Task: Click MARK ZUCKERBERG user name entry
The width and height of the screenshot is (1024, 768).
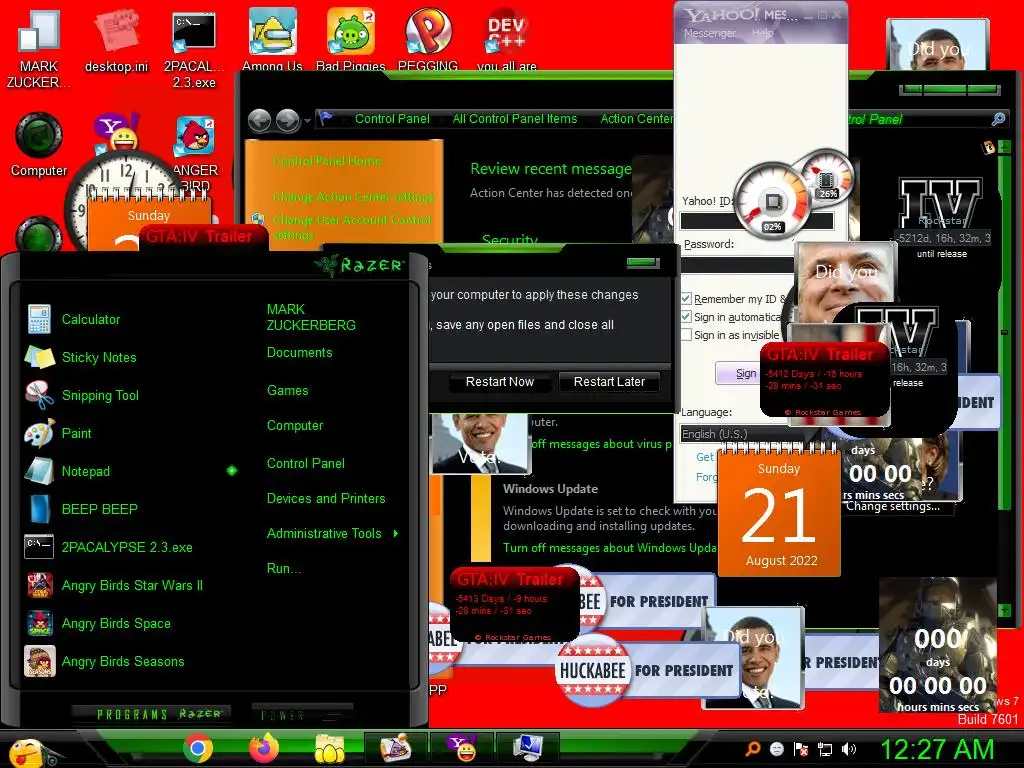Action: tap(311, 317)
